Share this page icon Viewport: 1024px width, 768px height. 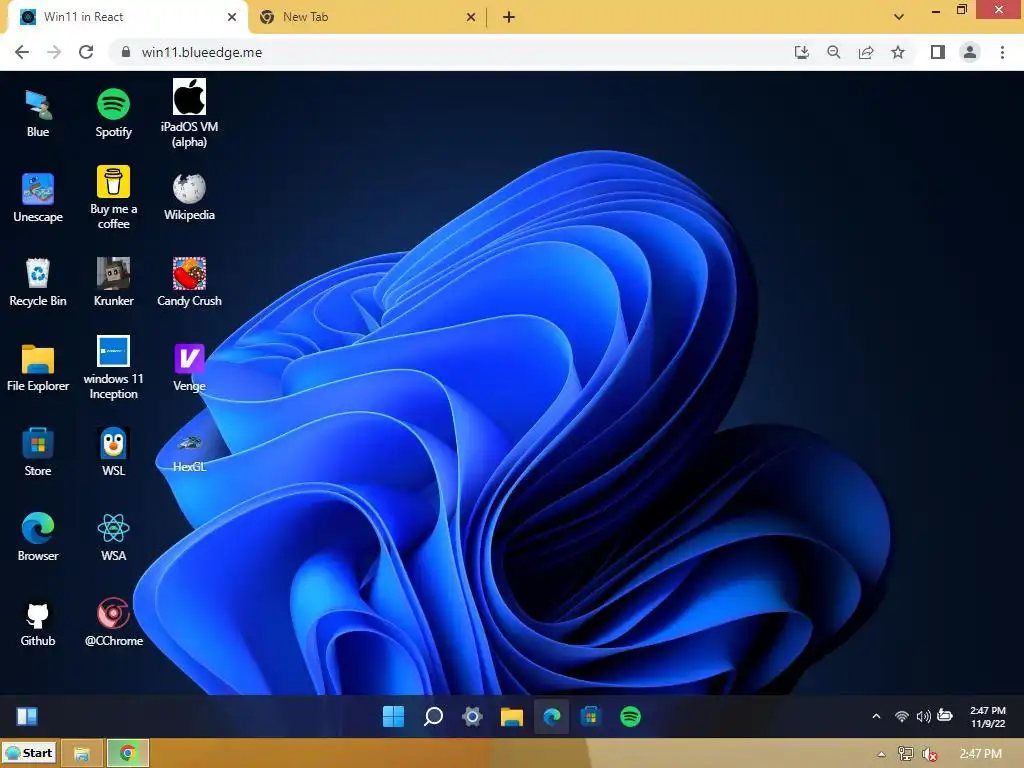click(866, 52)
